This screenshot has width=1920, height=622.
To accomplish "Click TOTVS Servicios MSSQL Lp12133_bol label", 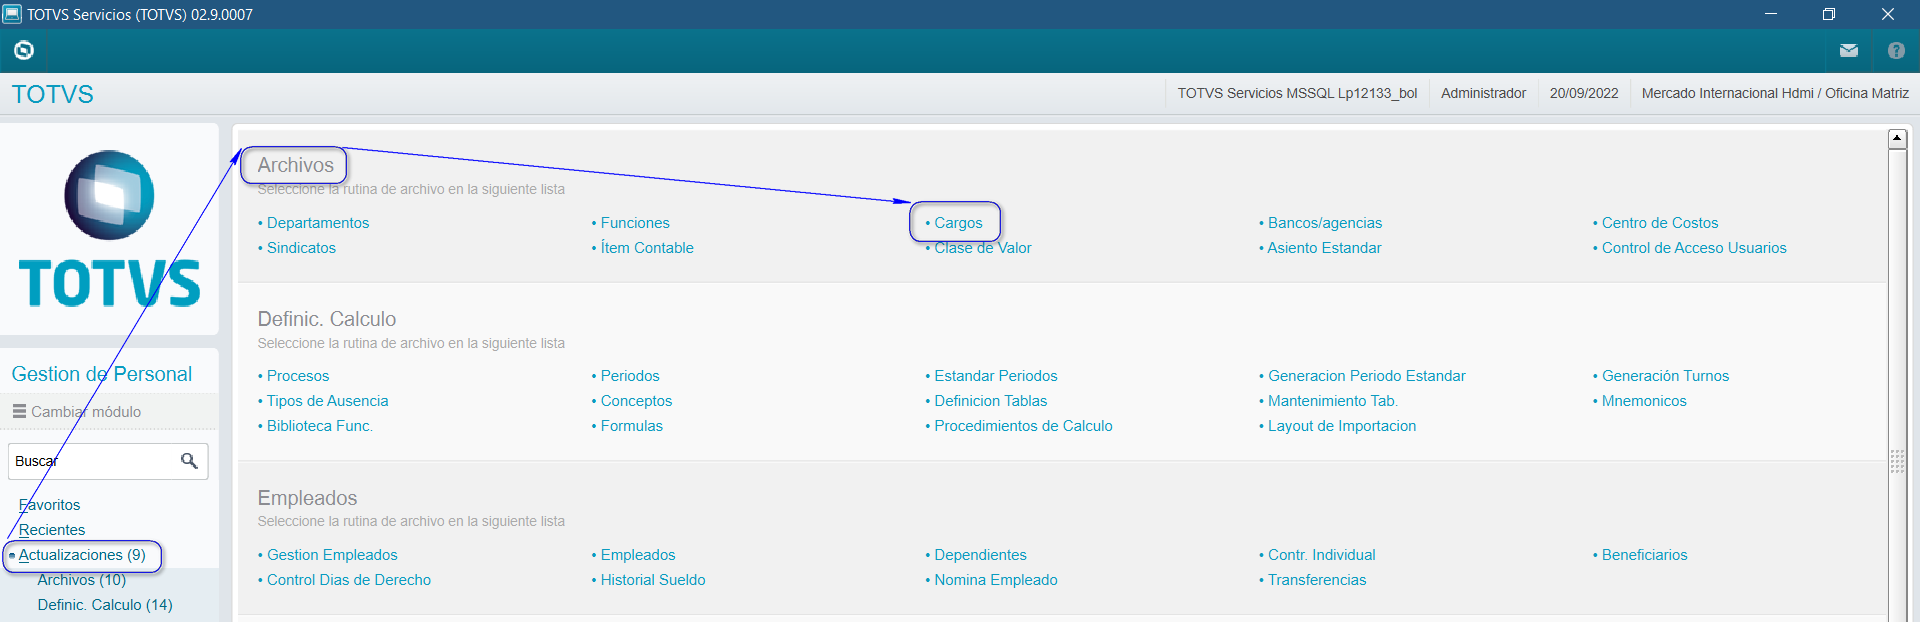I will pyautogui.click(x=1297, y=93).
